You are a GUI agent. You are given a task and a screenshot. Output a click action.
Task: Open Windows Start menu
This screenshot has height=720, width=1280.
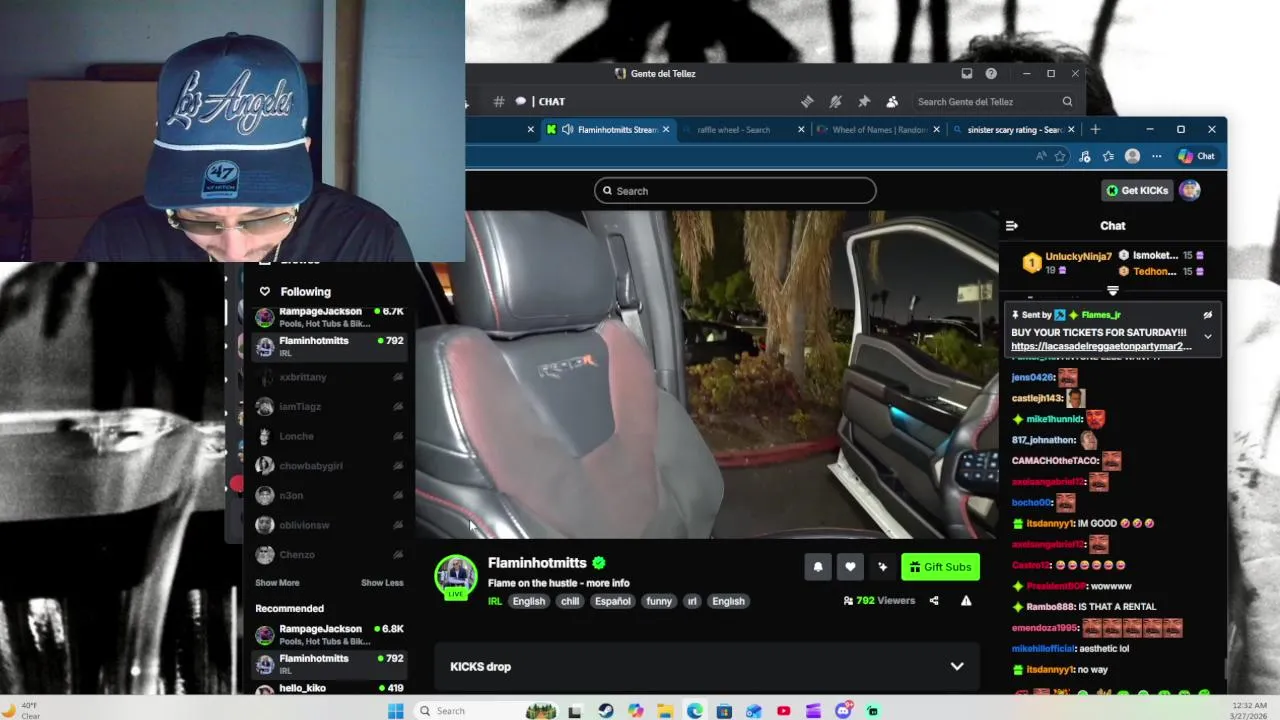[x=396, y=711]
